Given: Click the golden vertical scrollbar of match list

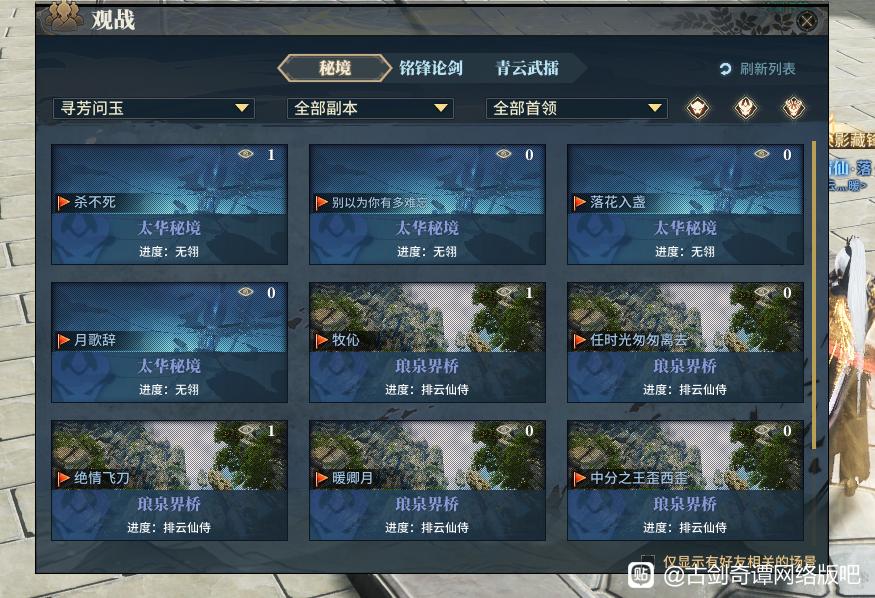Looking at the screenshot, I should (814, 295).
